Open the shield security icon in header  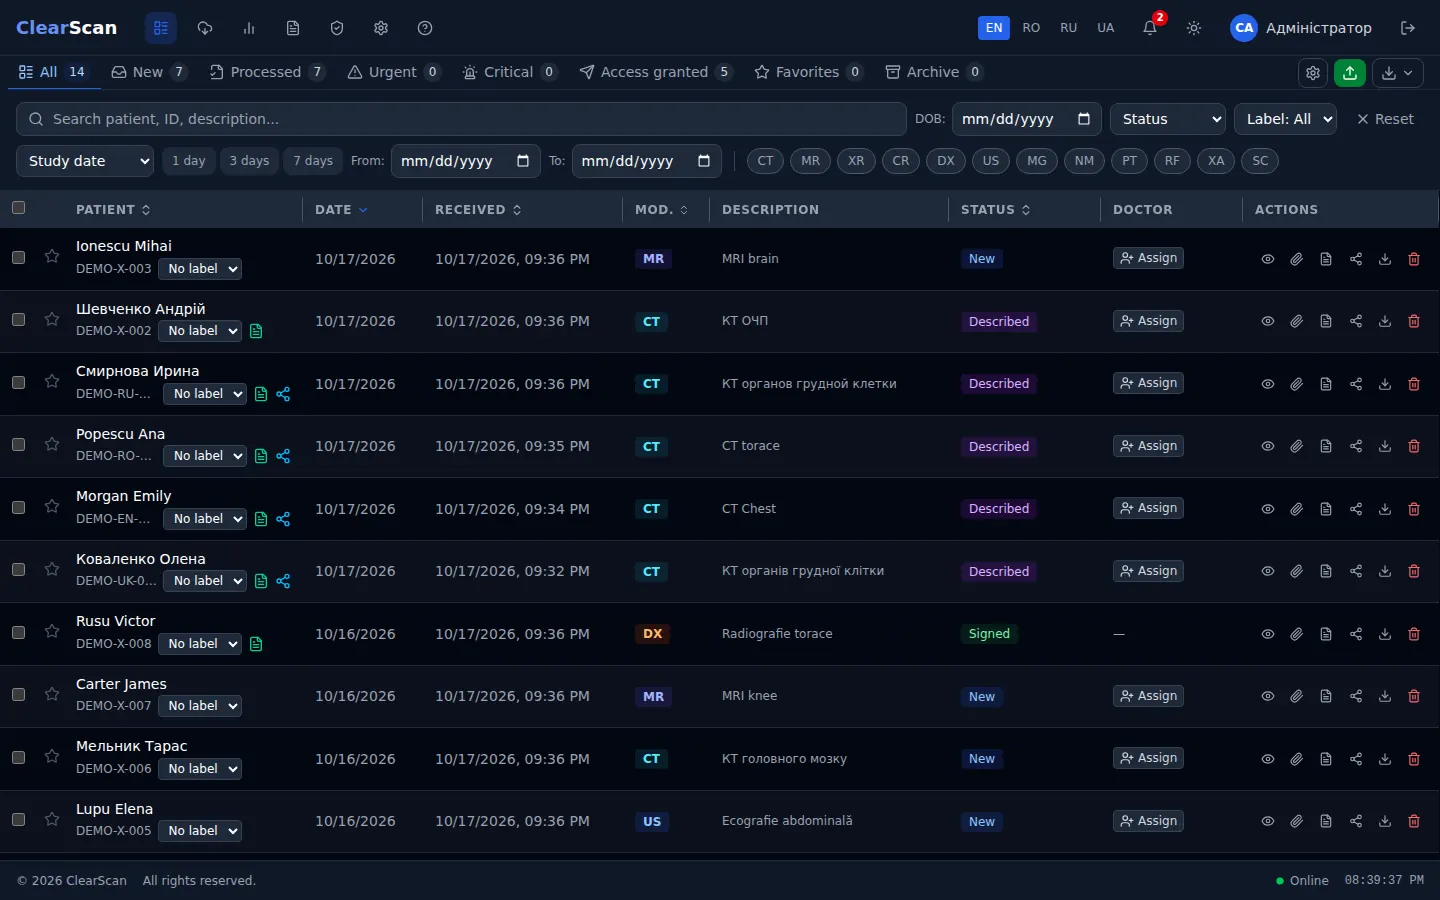click(337, 28)
